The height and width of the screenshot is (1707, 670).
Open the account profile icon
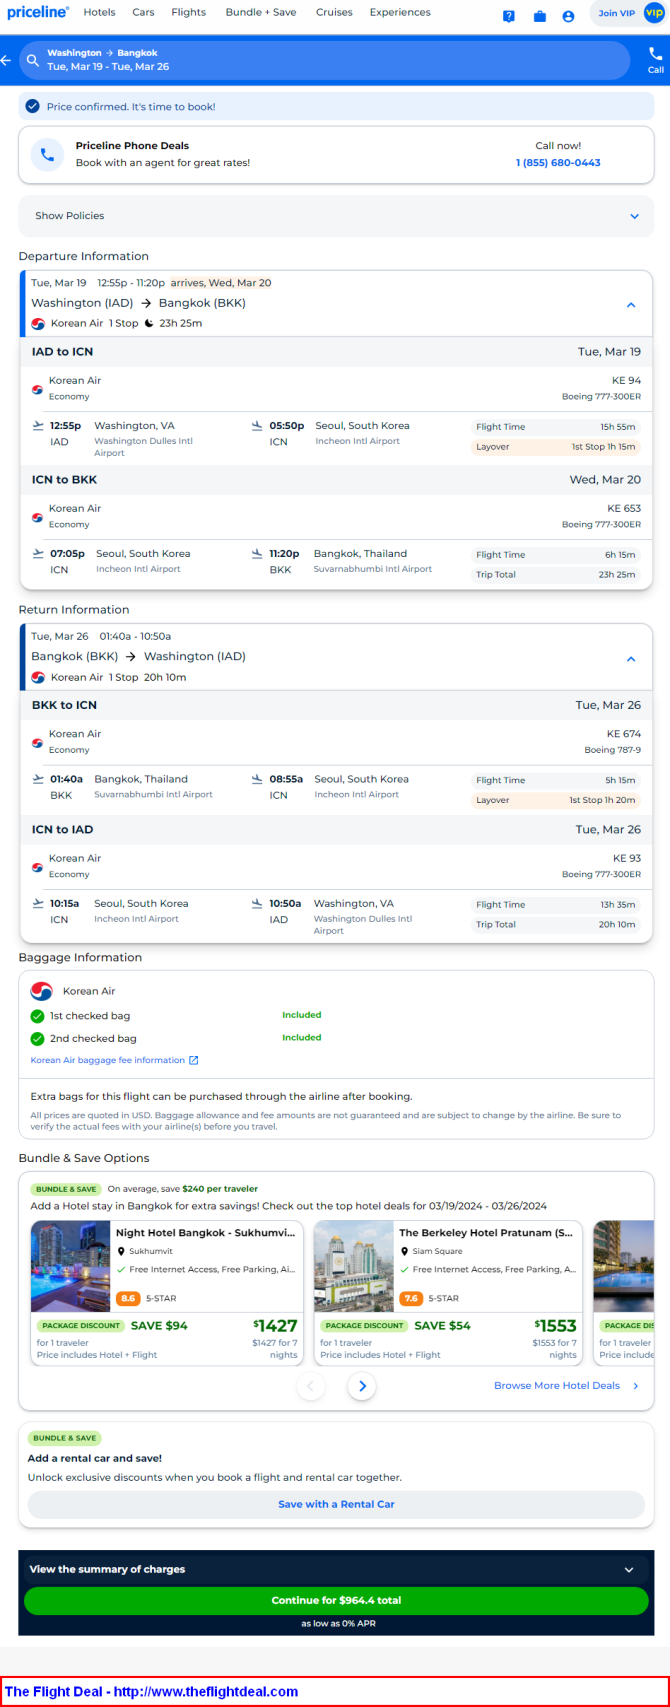click(x=568, y=16)
